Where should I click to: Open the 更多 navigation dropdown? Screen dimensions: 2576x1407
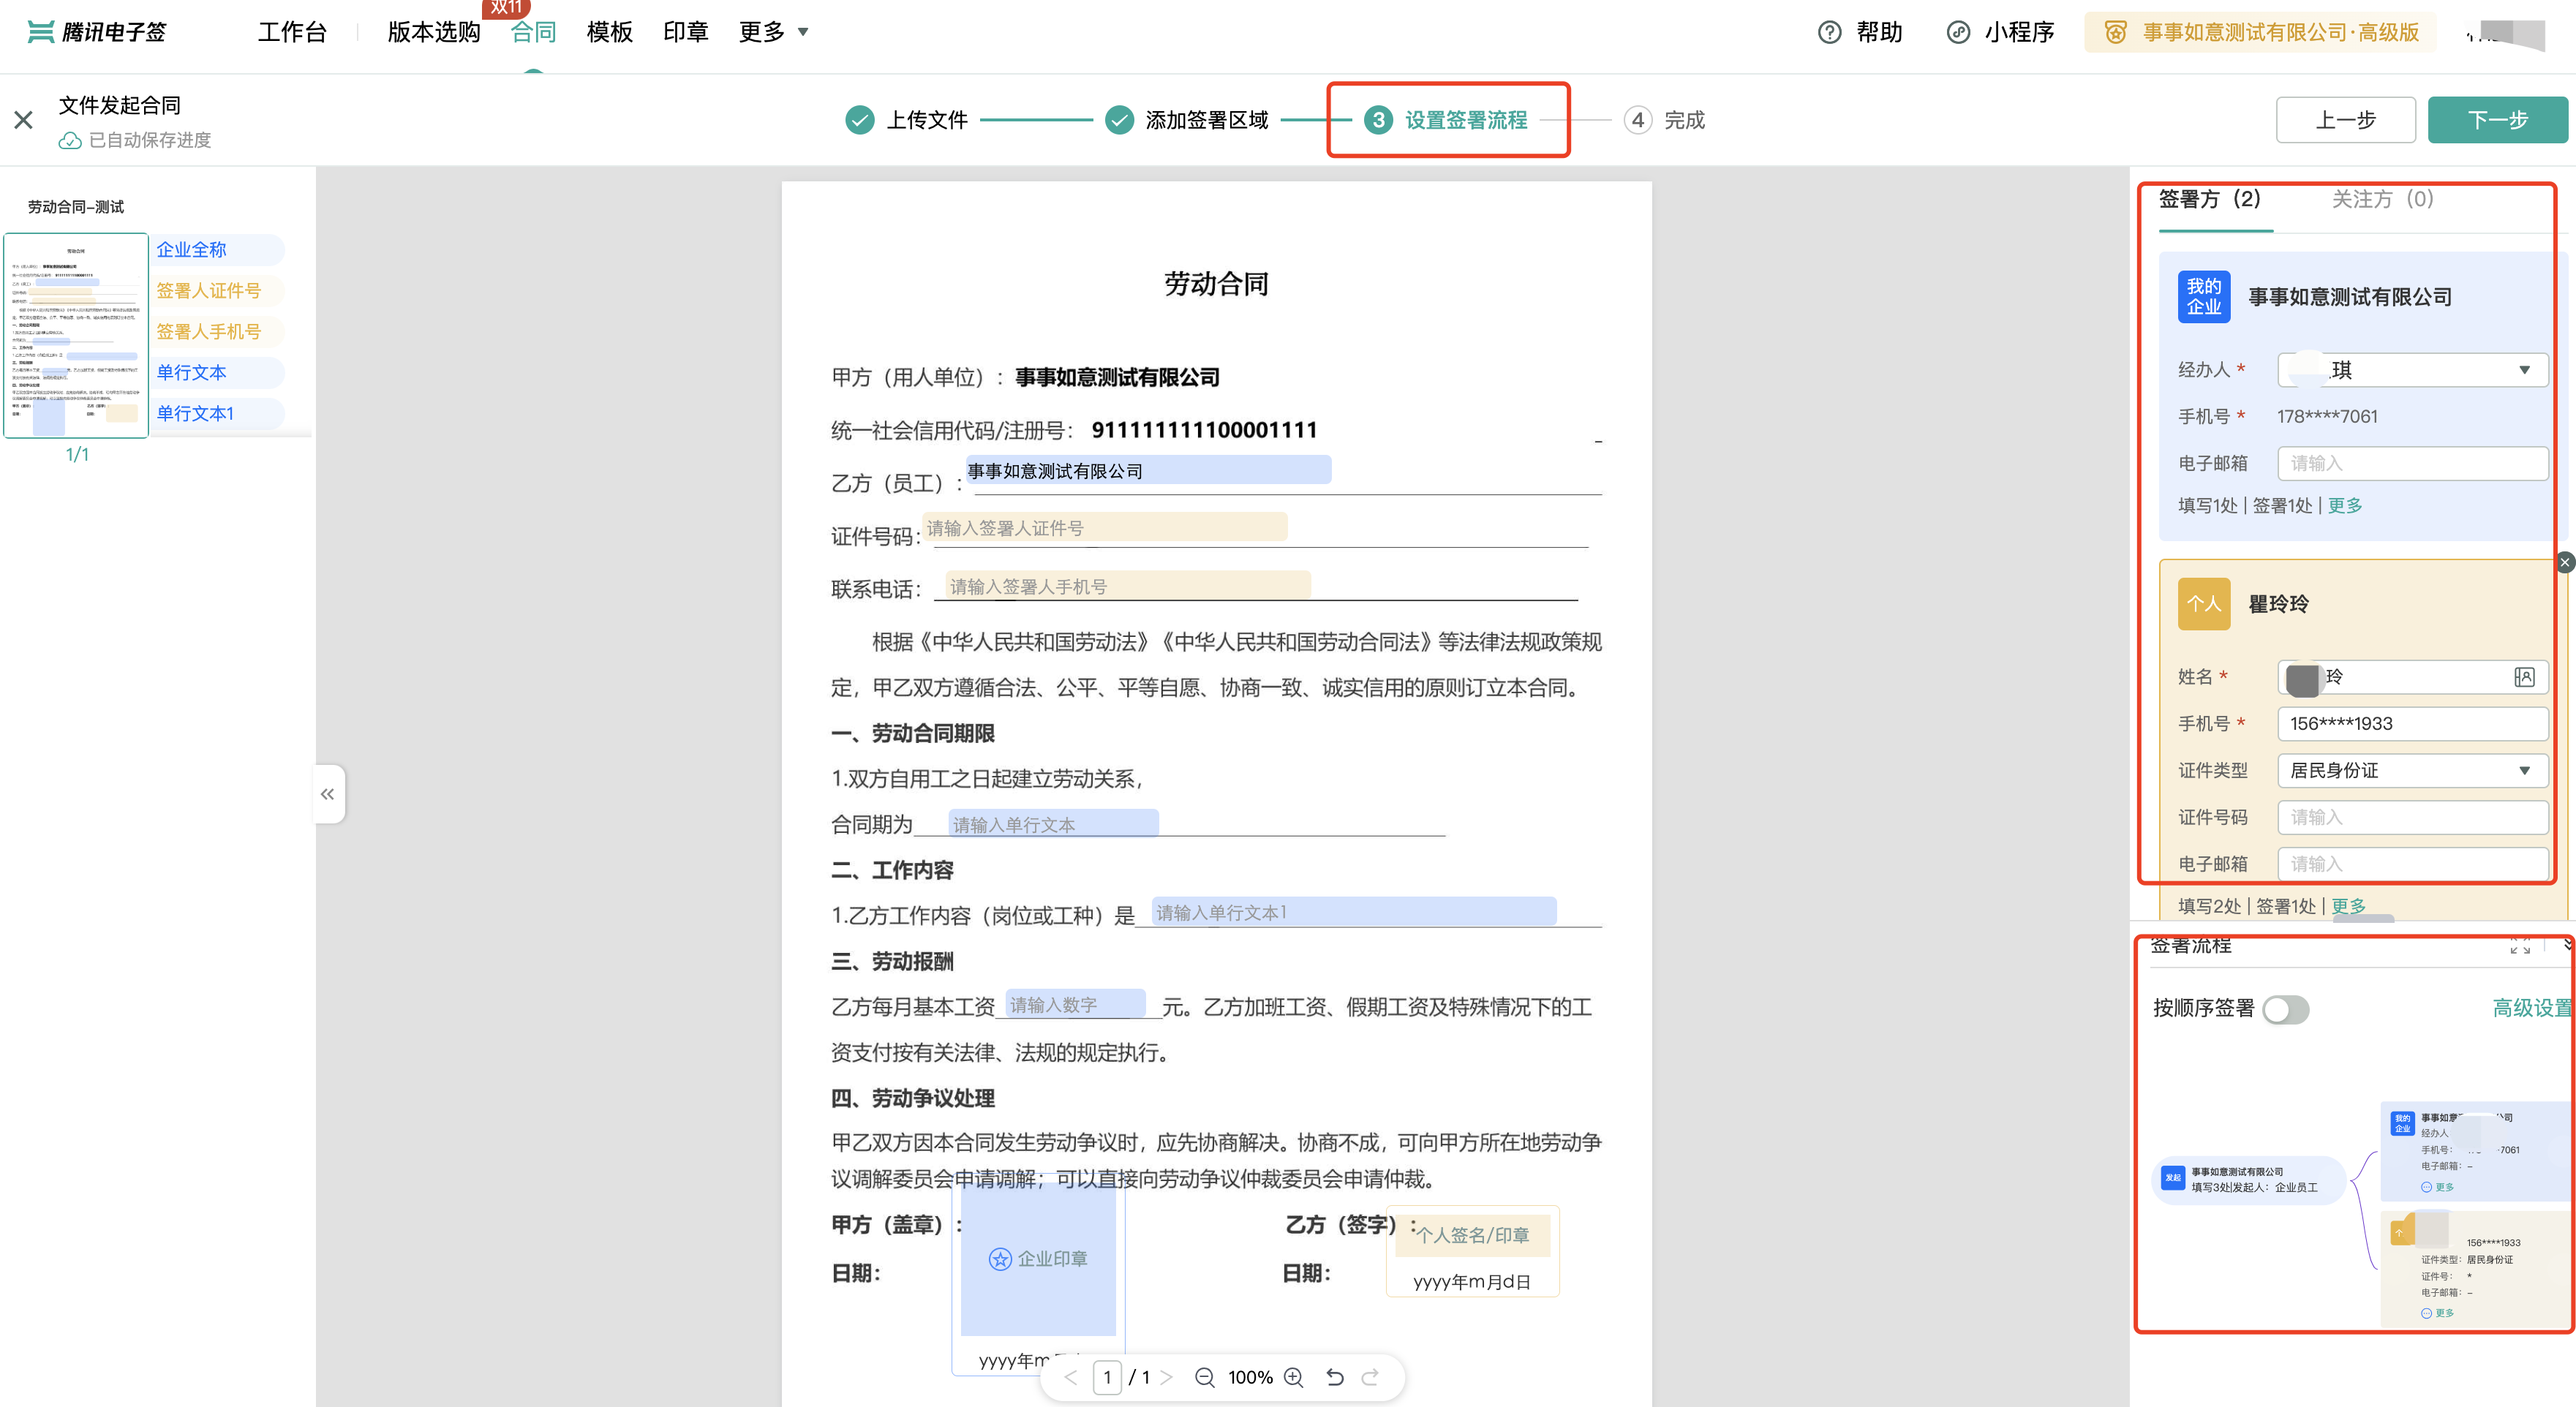(774, 32)
